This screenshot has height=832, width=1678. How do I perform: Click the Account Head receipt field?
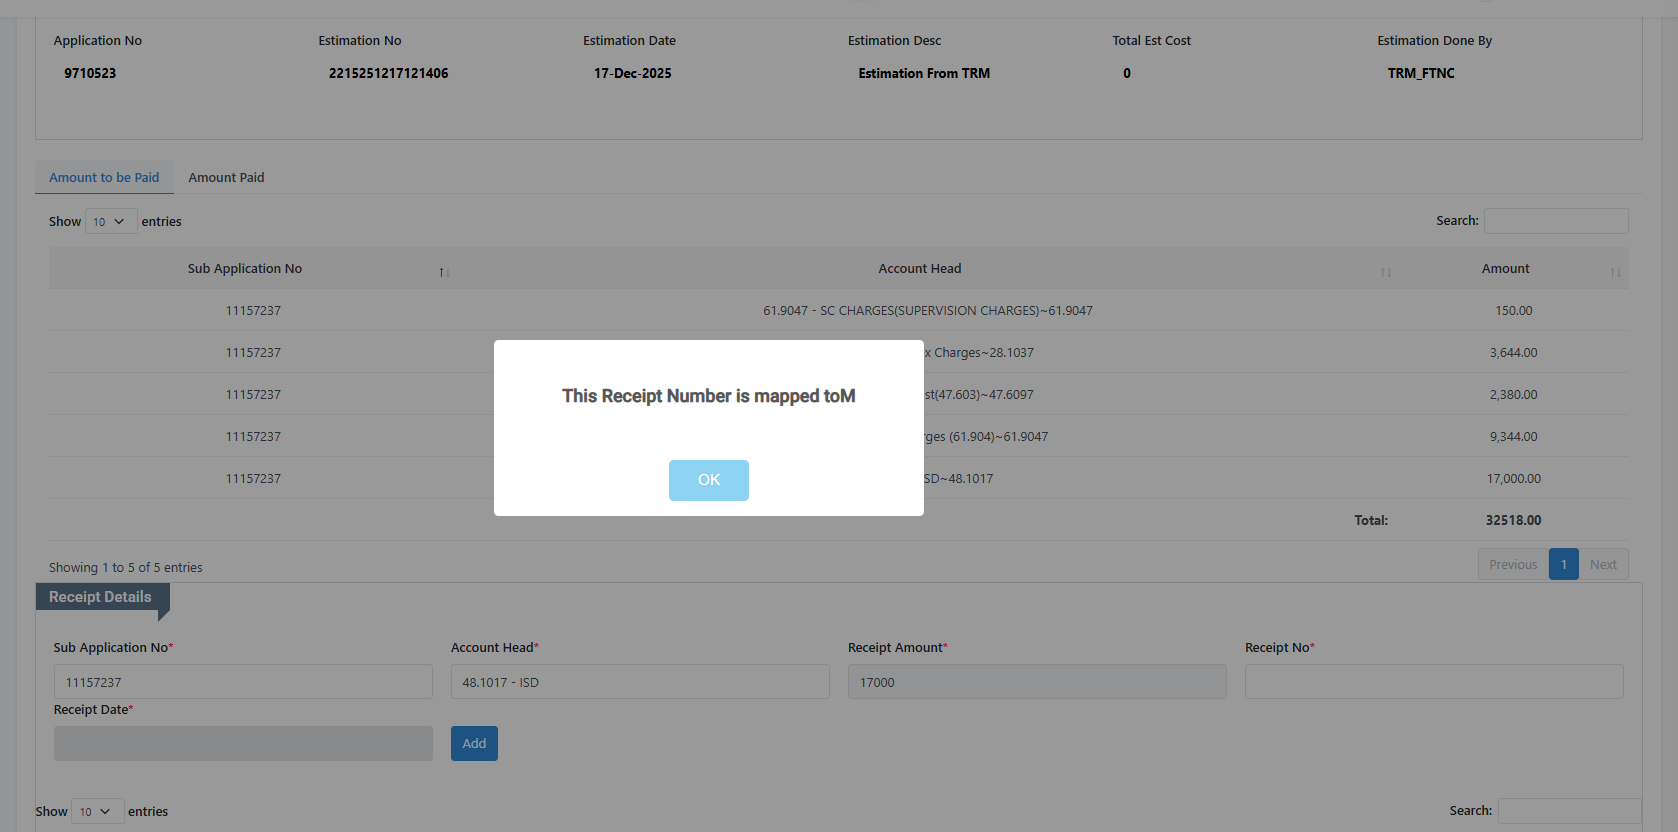[x=639, y=682]
